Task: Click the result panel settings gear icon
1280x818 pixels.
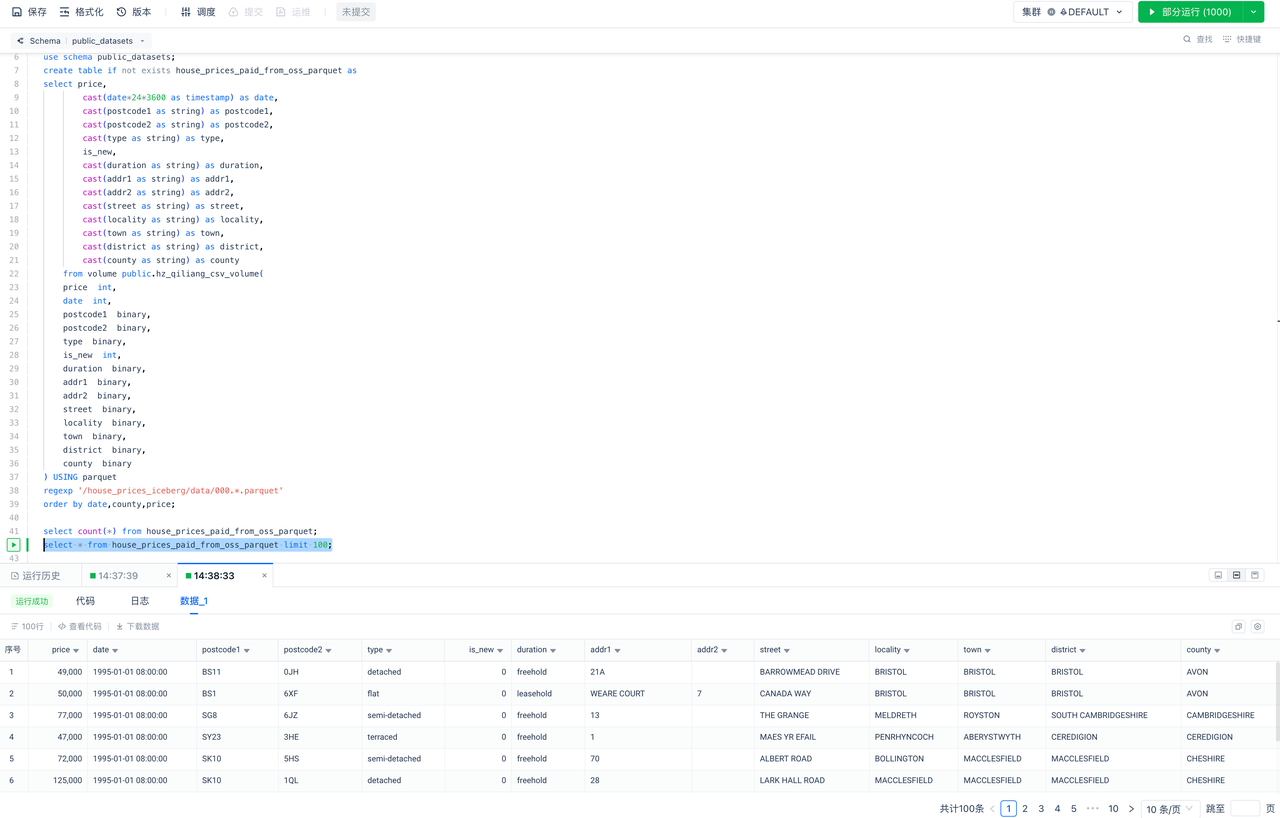Action: [x=1257, y=627]
